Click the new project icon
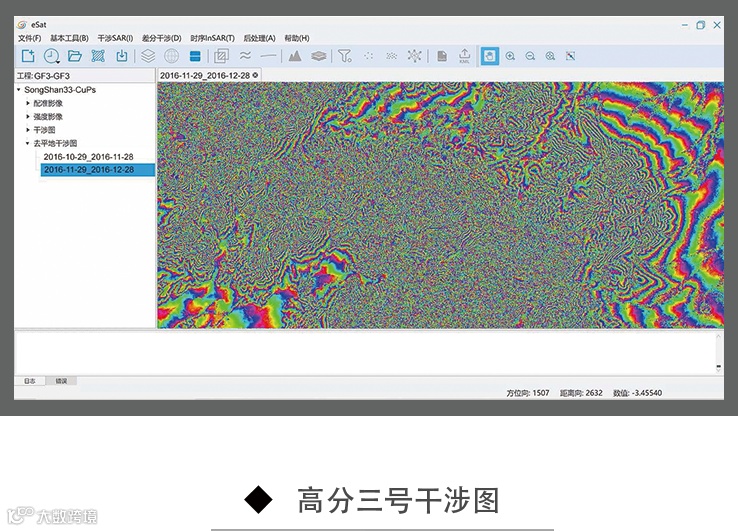 click(28, 56)
